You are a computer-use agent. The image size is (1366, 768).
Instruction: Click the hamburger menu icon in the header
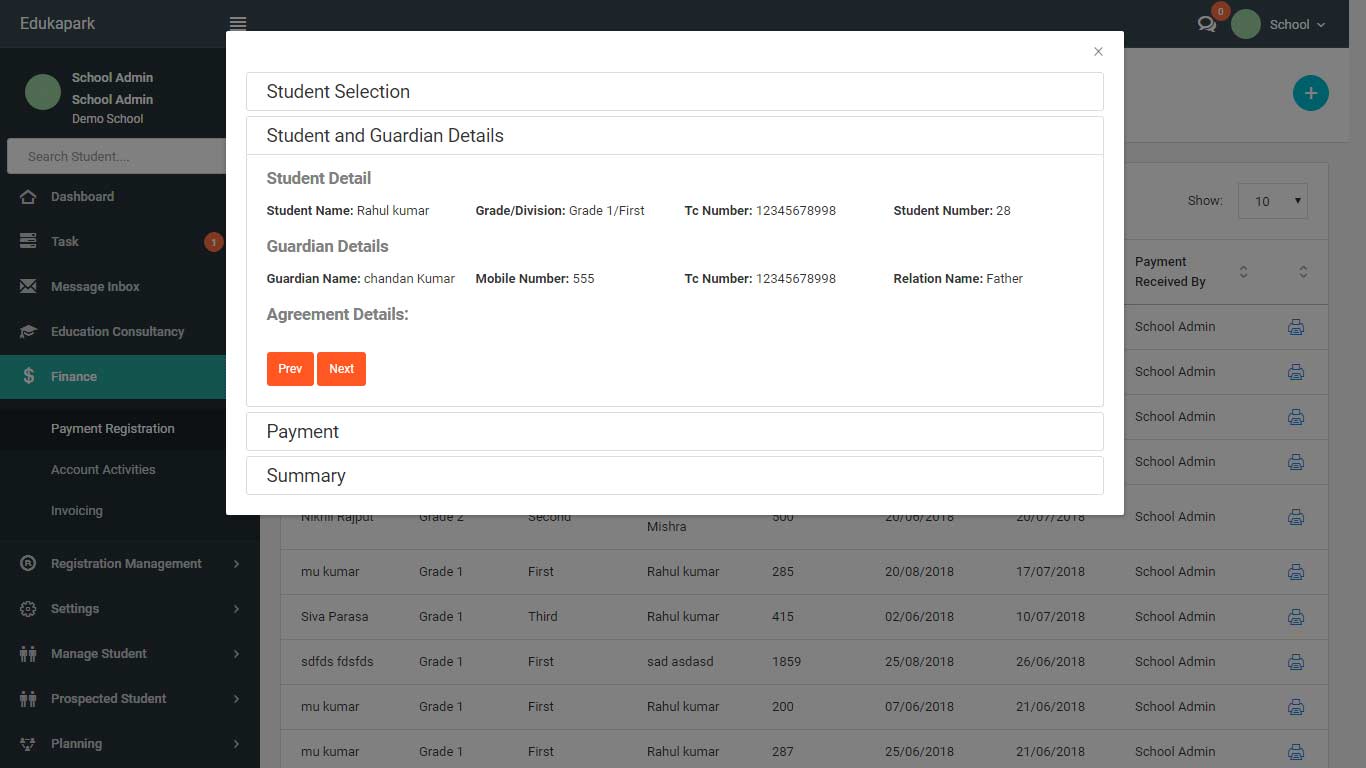[238, 24]
